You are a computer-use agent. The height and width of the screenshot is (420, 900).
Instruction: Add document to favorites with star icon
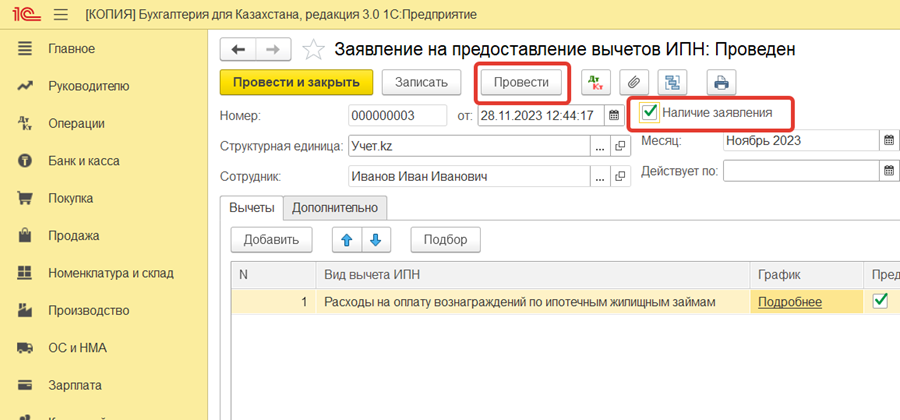click(x=313, y=50)
